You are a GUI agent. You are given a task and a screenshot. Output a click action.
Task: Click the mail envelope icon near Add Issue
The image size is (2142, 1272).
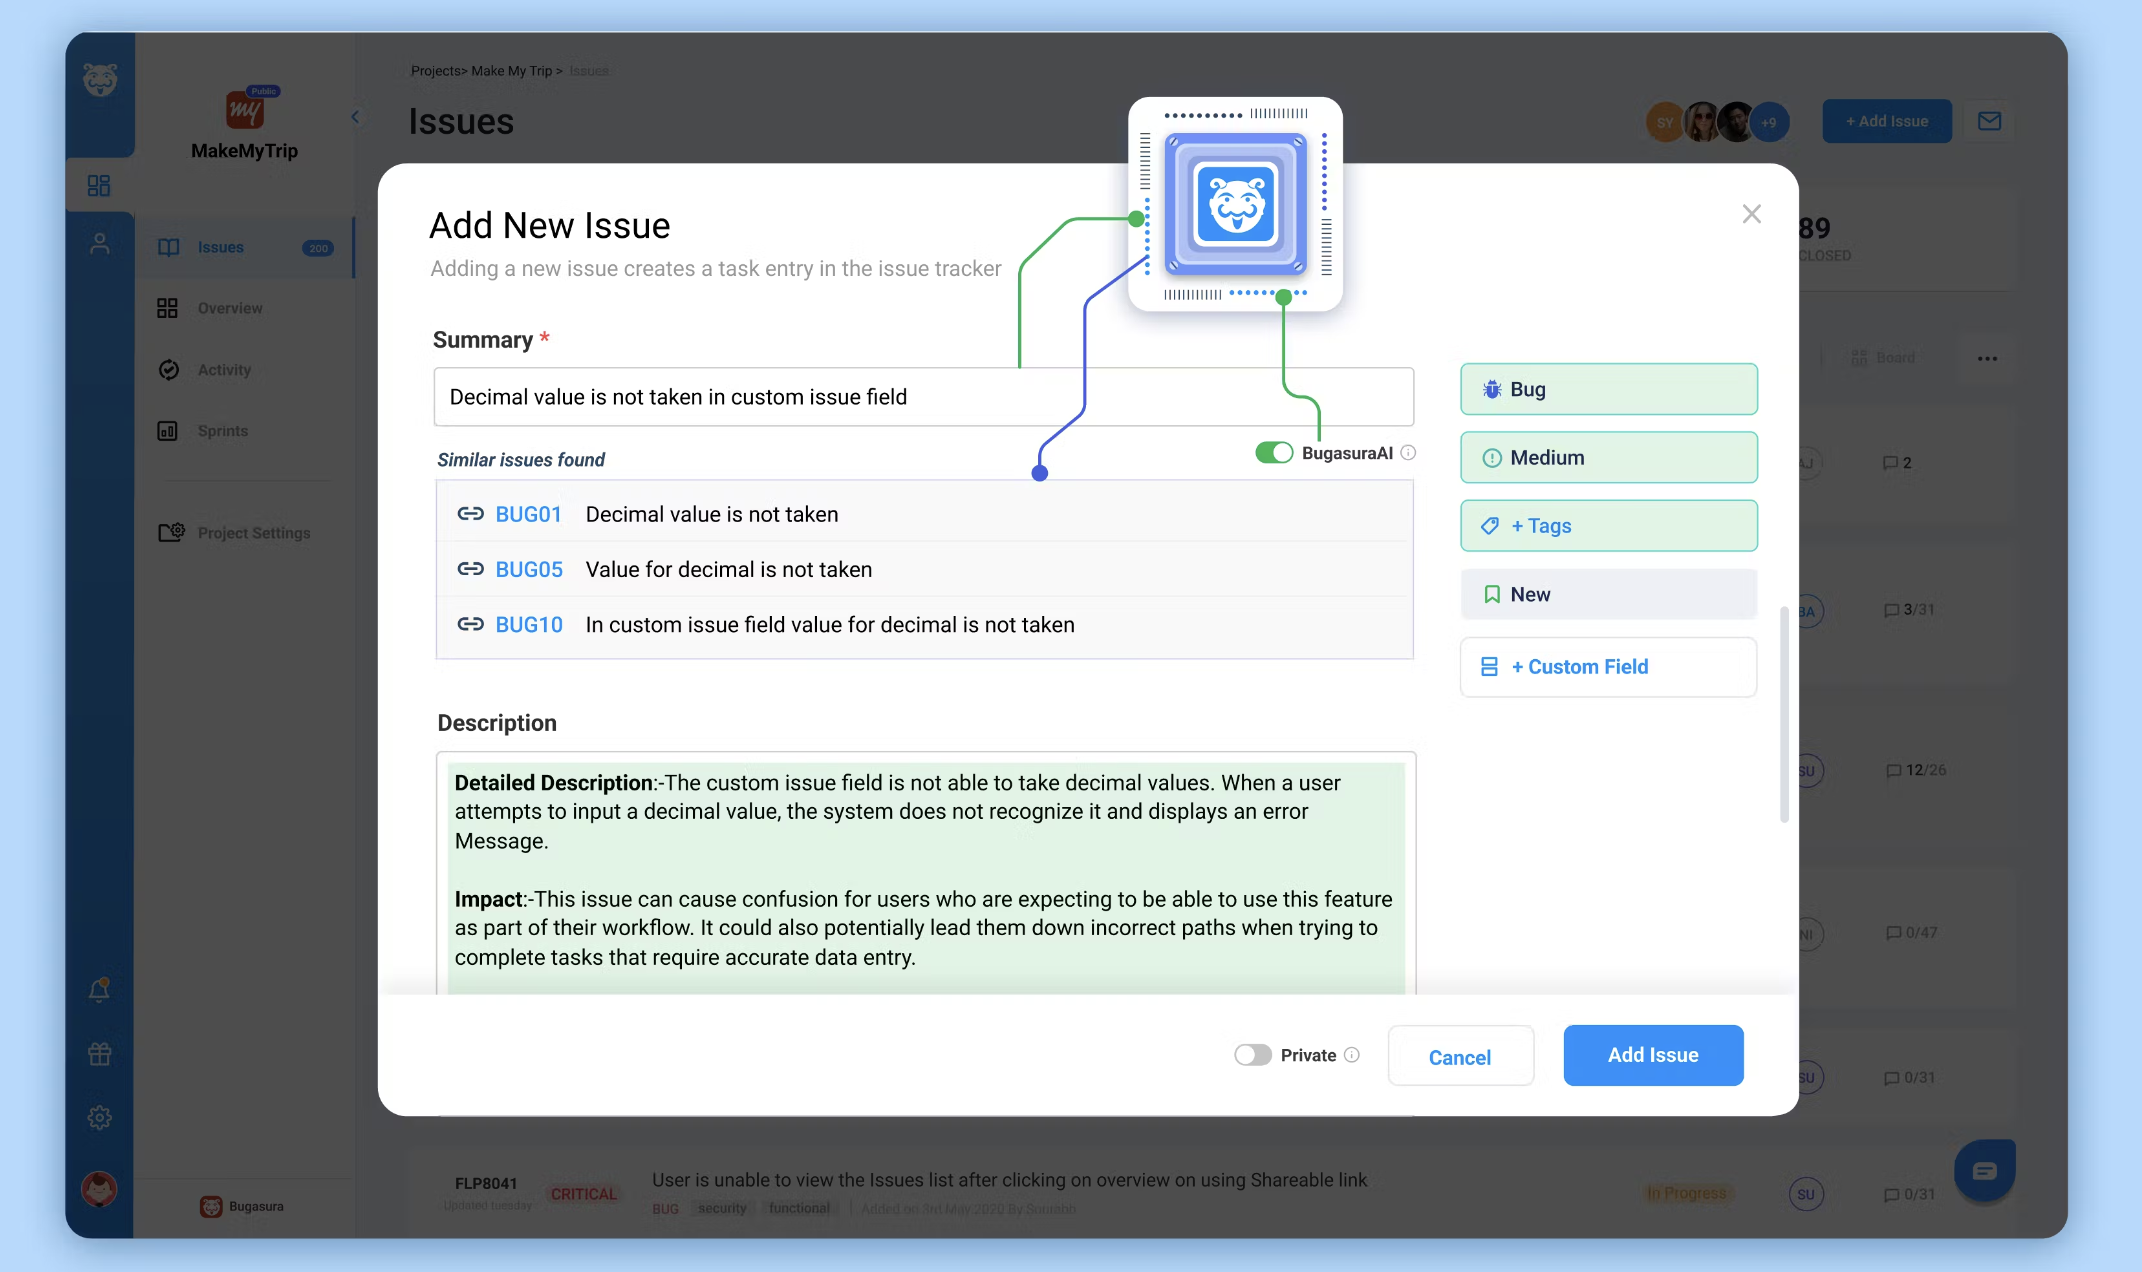click(x=1989, y=121)
